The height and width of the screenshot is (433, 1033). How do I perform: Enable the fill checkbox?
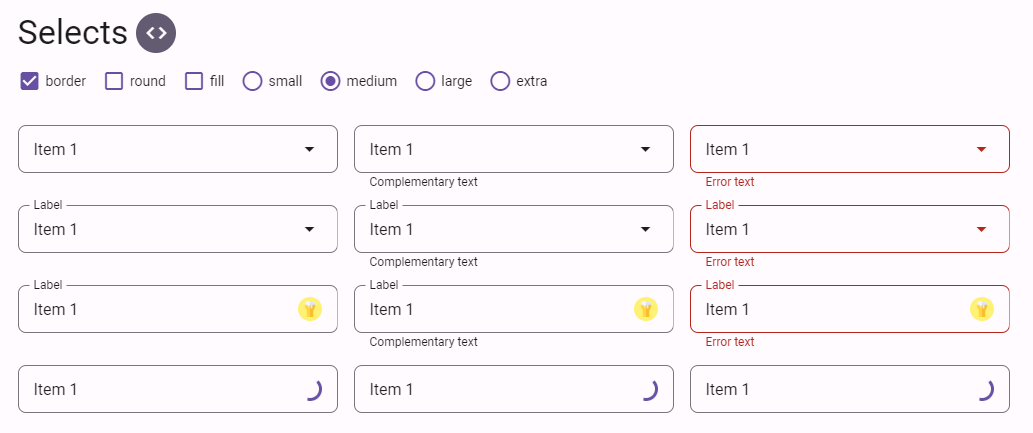tap(194, 82)
